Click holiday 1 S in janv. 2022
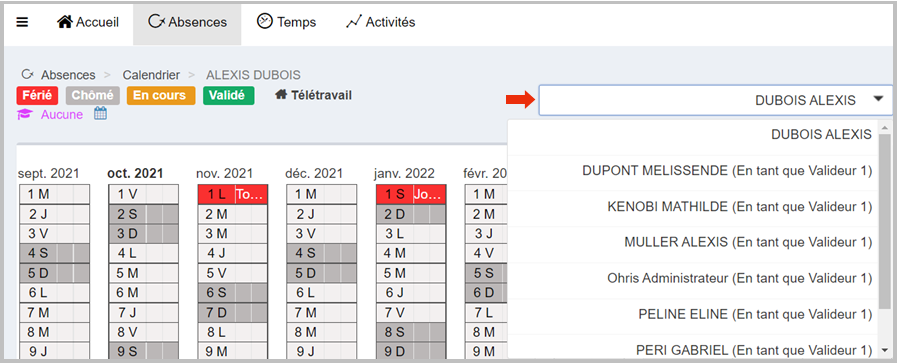This screenshot has height=363, width=897. (x=395, y=194)
